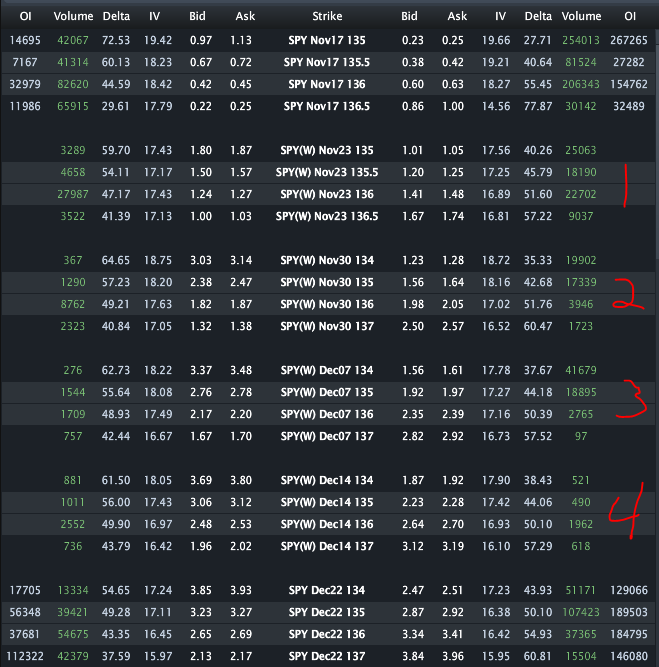Select the OI value 56348
Screen dimensions: 659x667
coord(25,613)
